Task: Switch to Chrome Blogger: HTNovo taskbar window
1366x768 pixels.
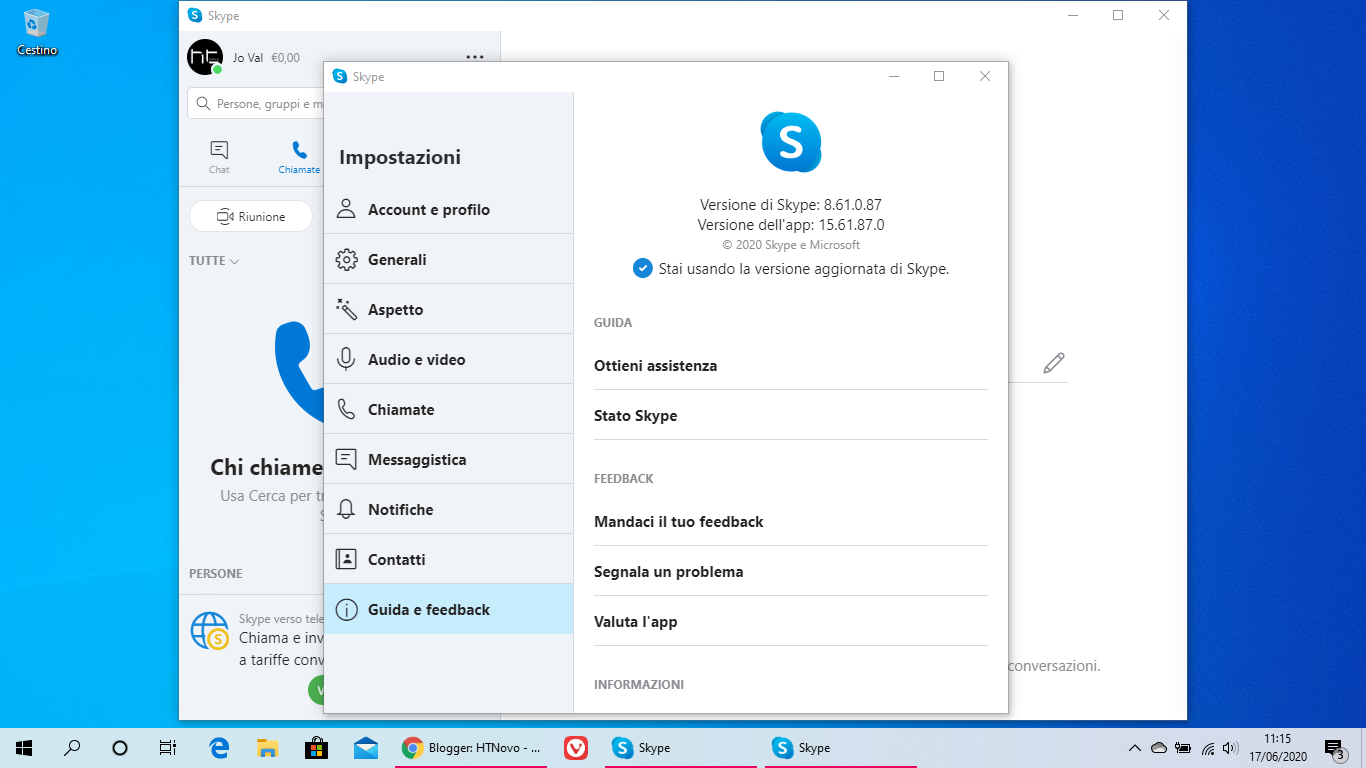Action: (x=471, y=747)
